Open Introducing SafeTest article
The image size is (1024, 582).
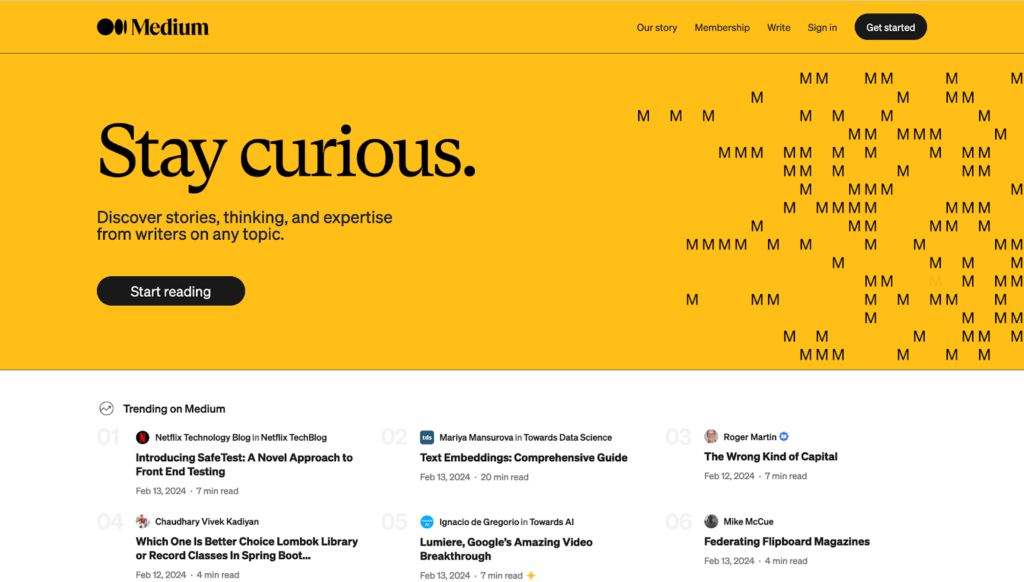coord(244,464)
